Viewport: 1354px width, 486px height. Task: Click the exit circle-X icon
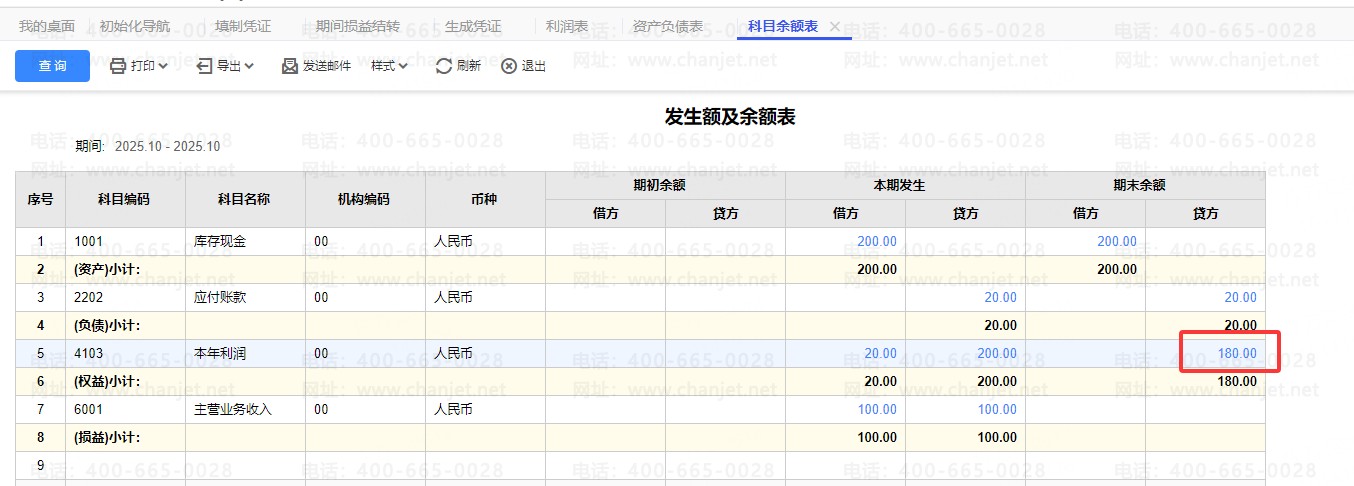pos(509,66)
